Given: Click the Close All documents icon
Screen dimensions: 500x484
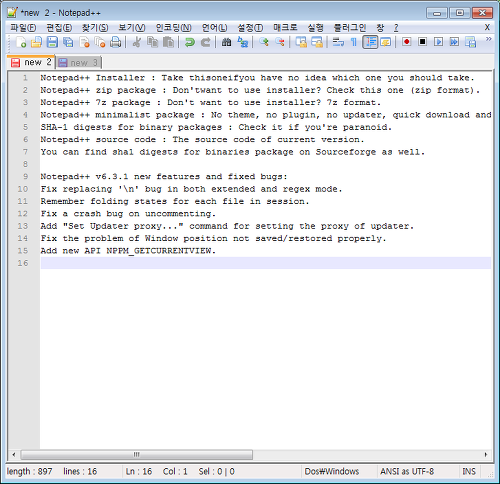Looking at the screenshot, I should pos(100,42).
